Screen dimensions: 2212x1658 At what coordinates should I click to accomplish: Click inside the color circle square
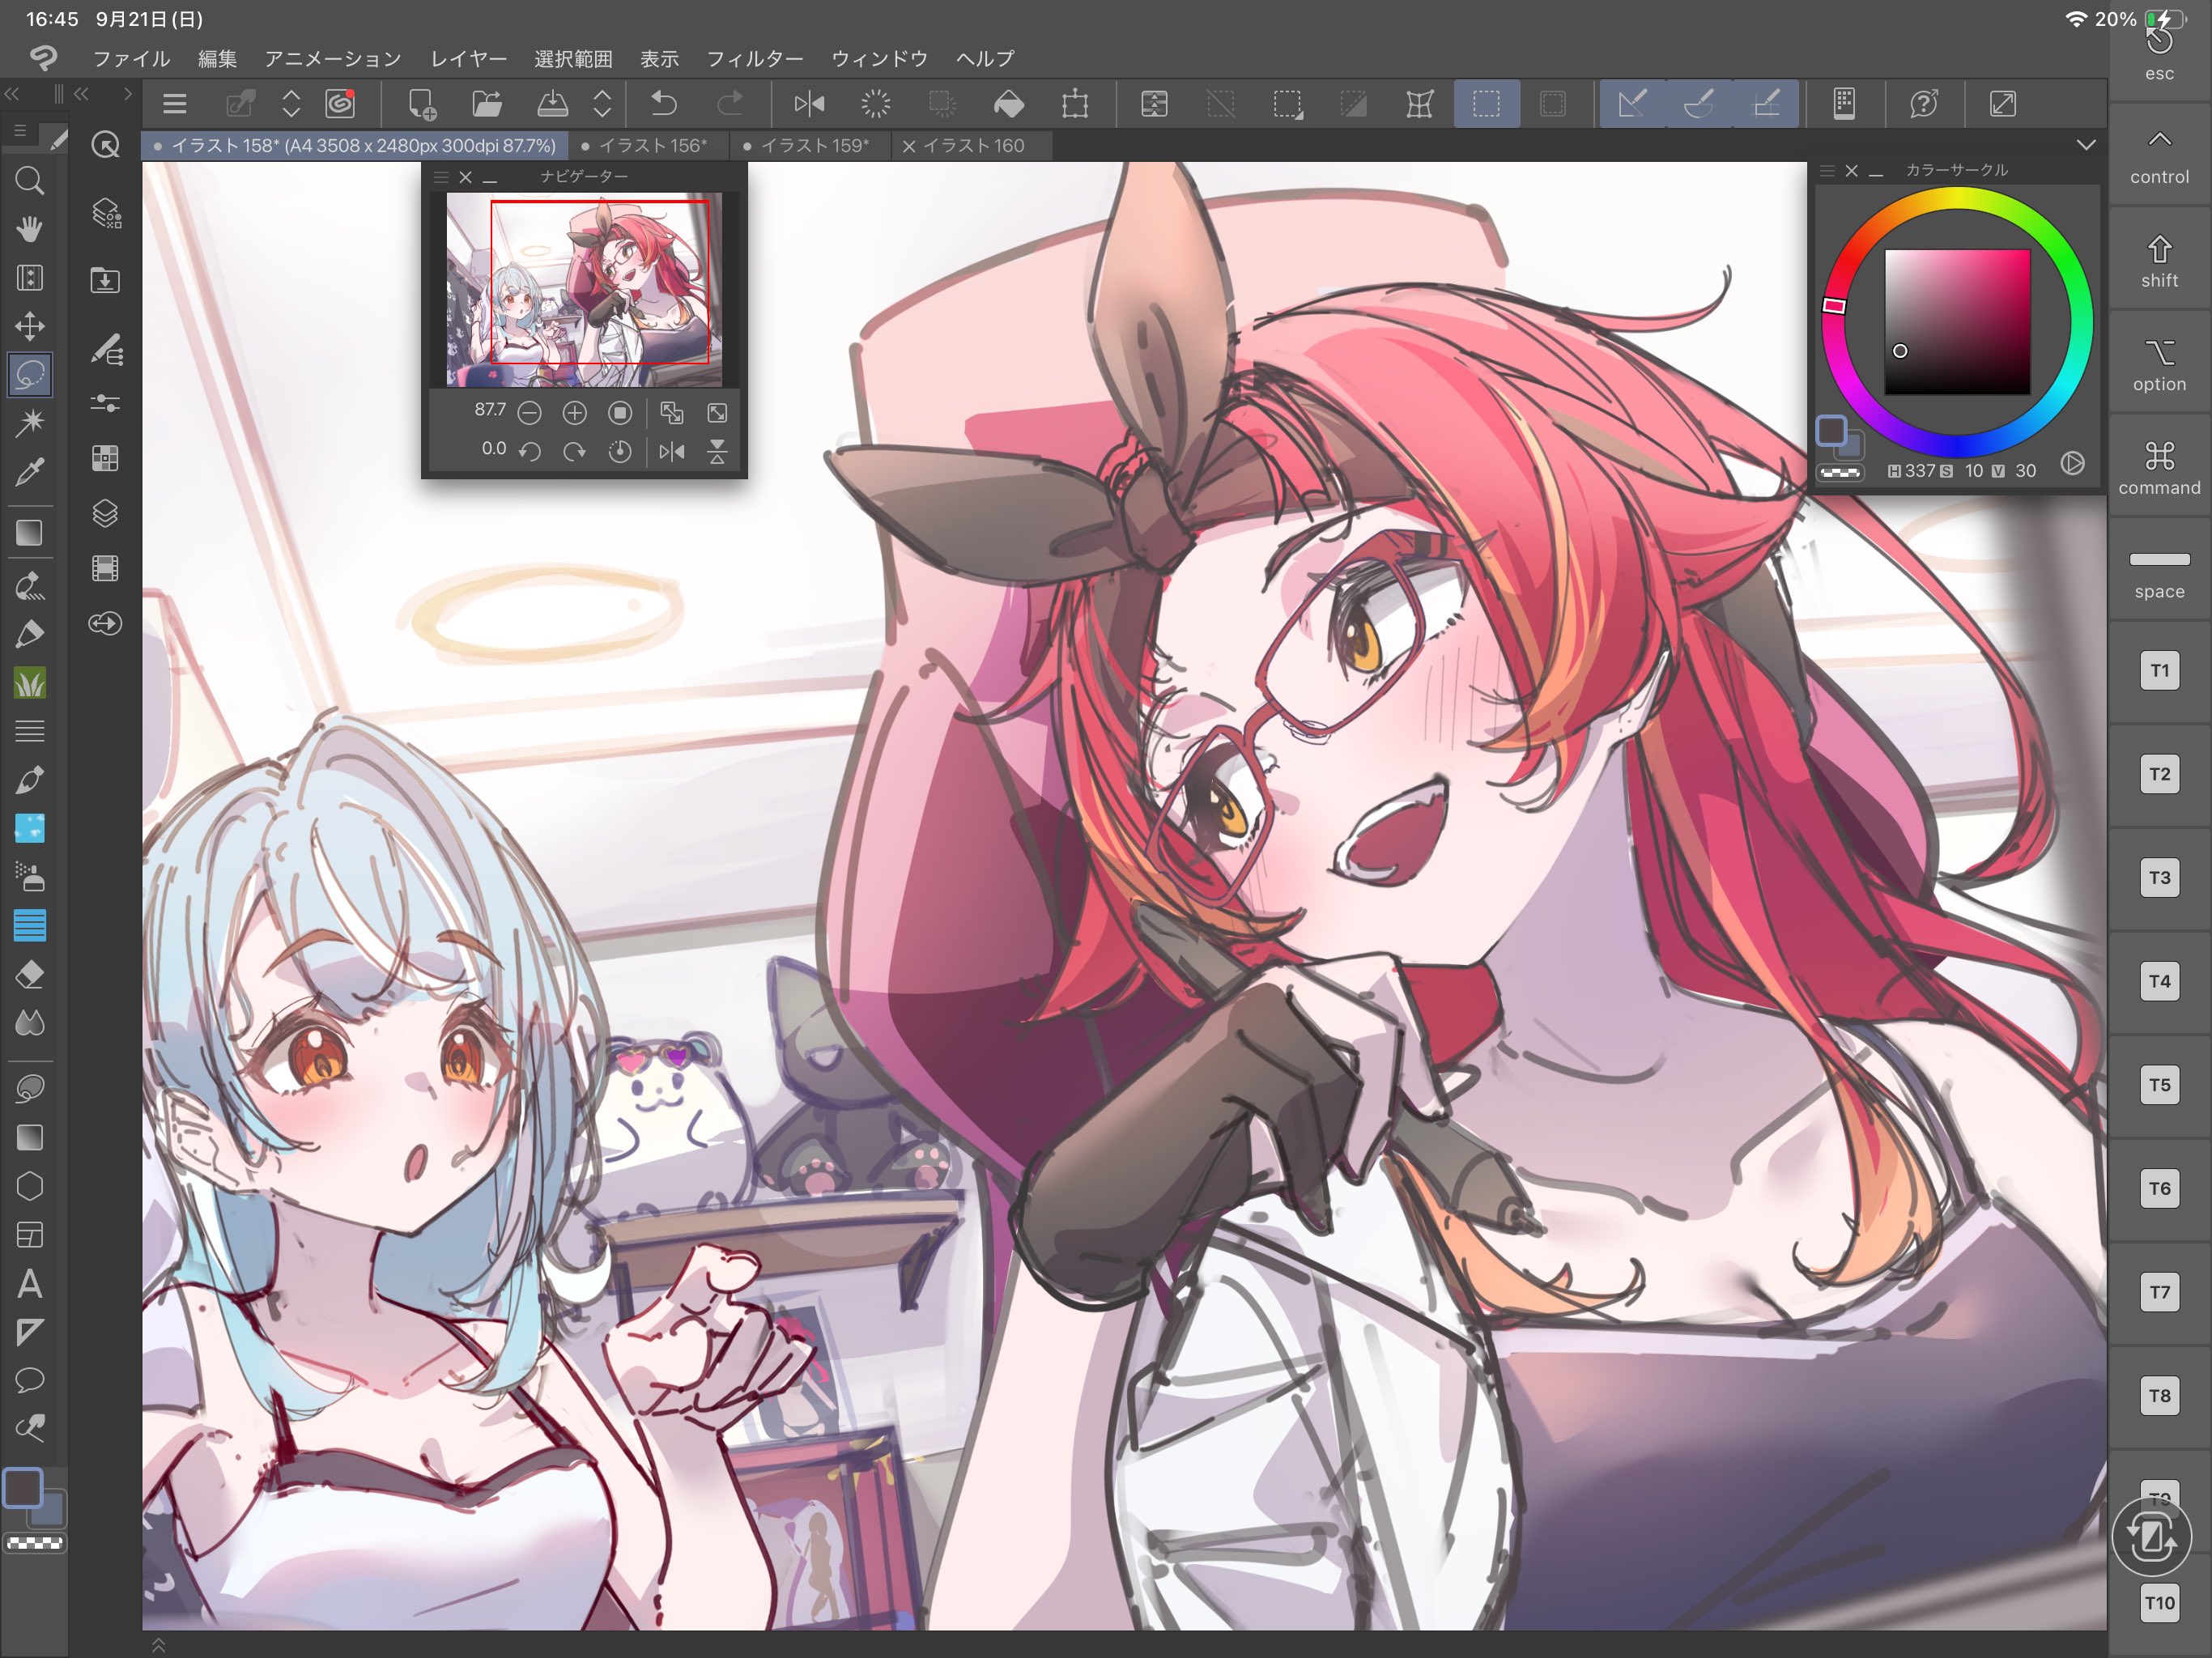pos(1957,321)
